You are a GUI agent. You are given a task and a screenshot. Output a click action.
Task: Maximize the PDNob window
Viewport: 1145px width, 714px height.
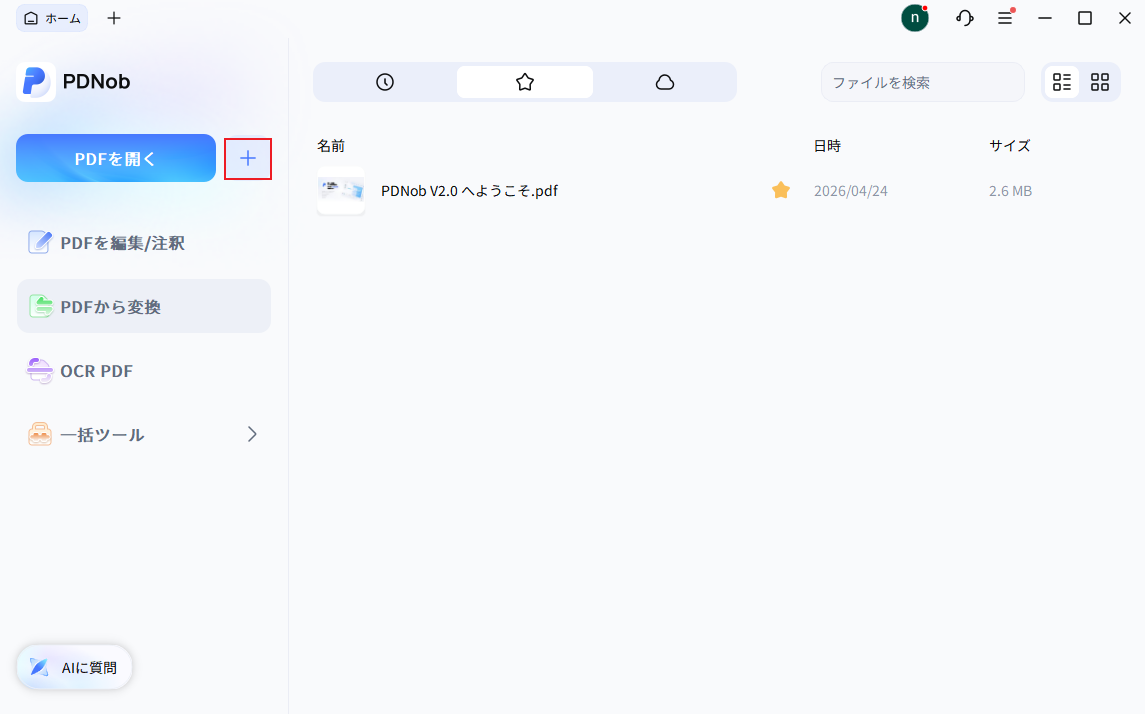1085,18
